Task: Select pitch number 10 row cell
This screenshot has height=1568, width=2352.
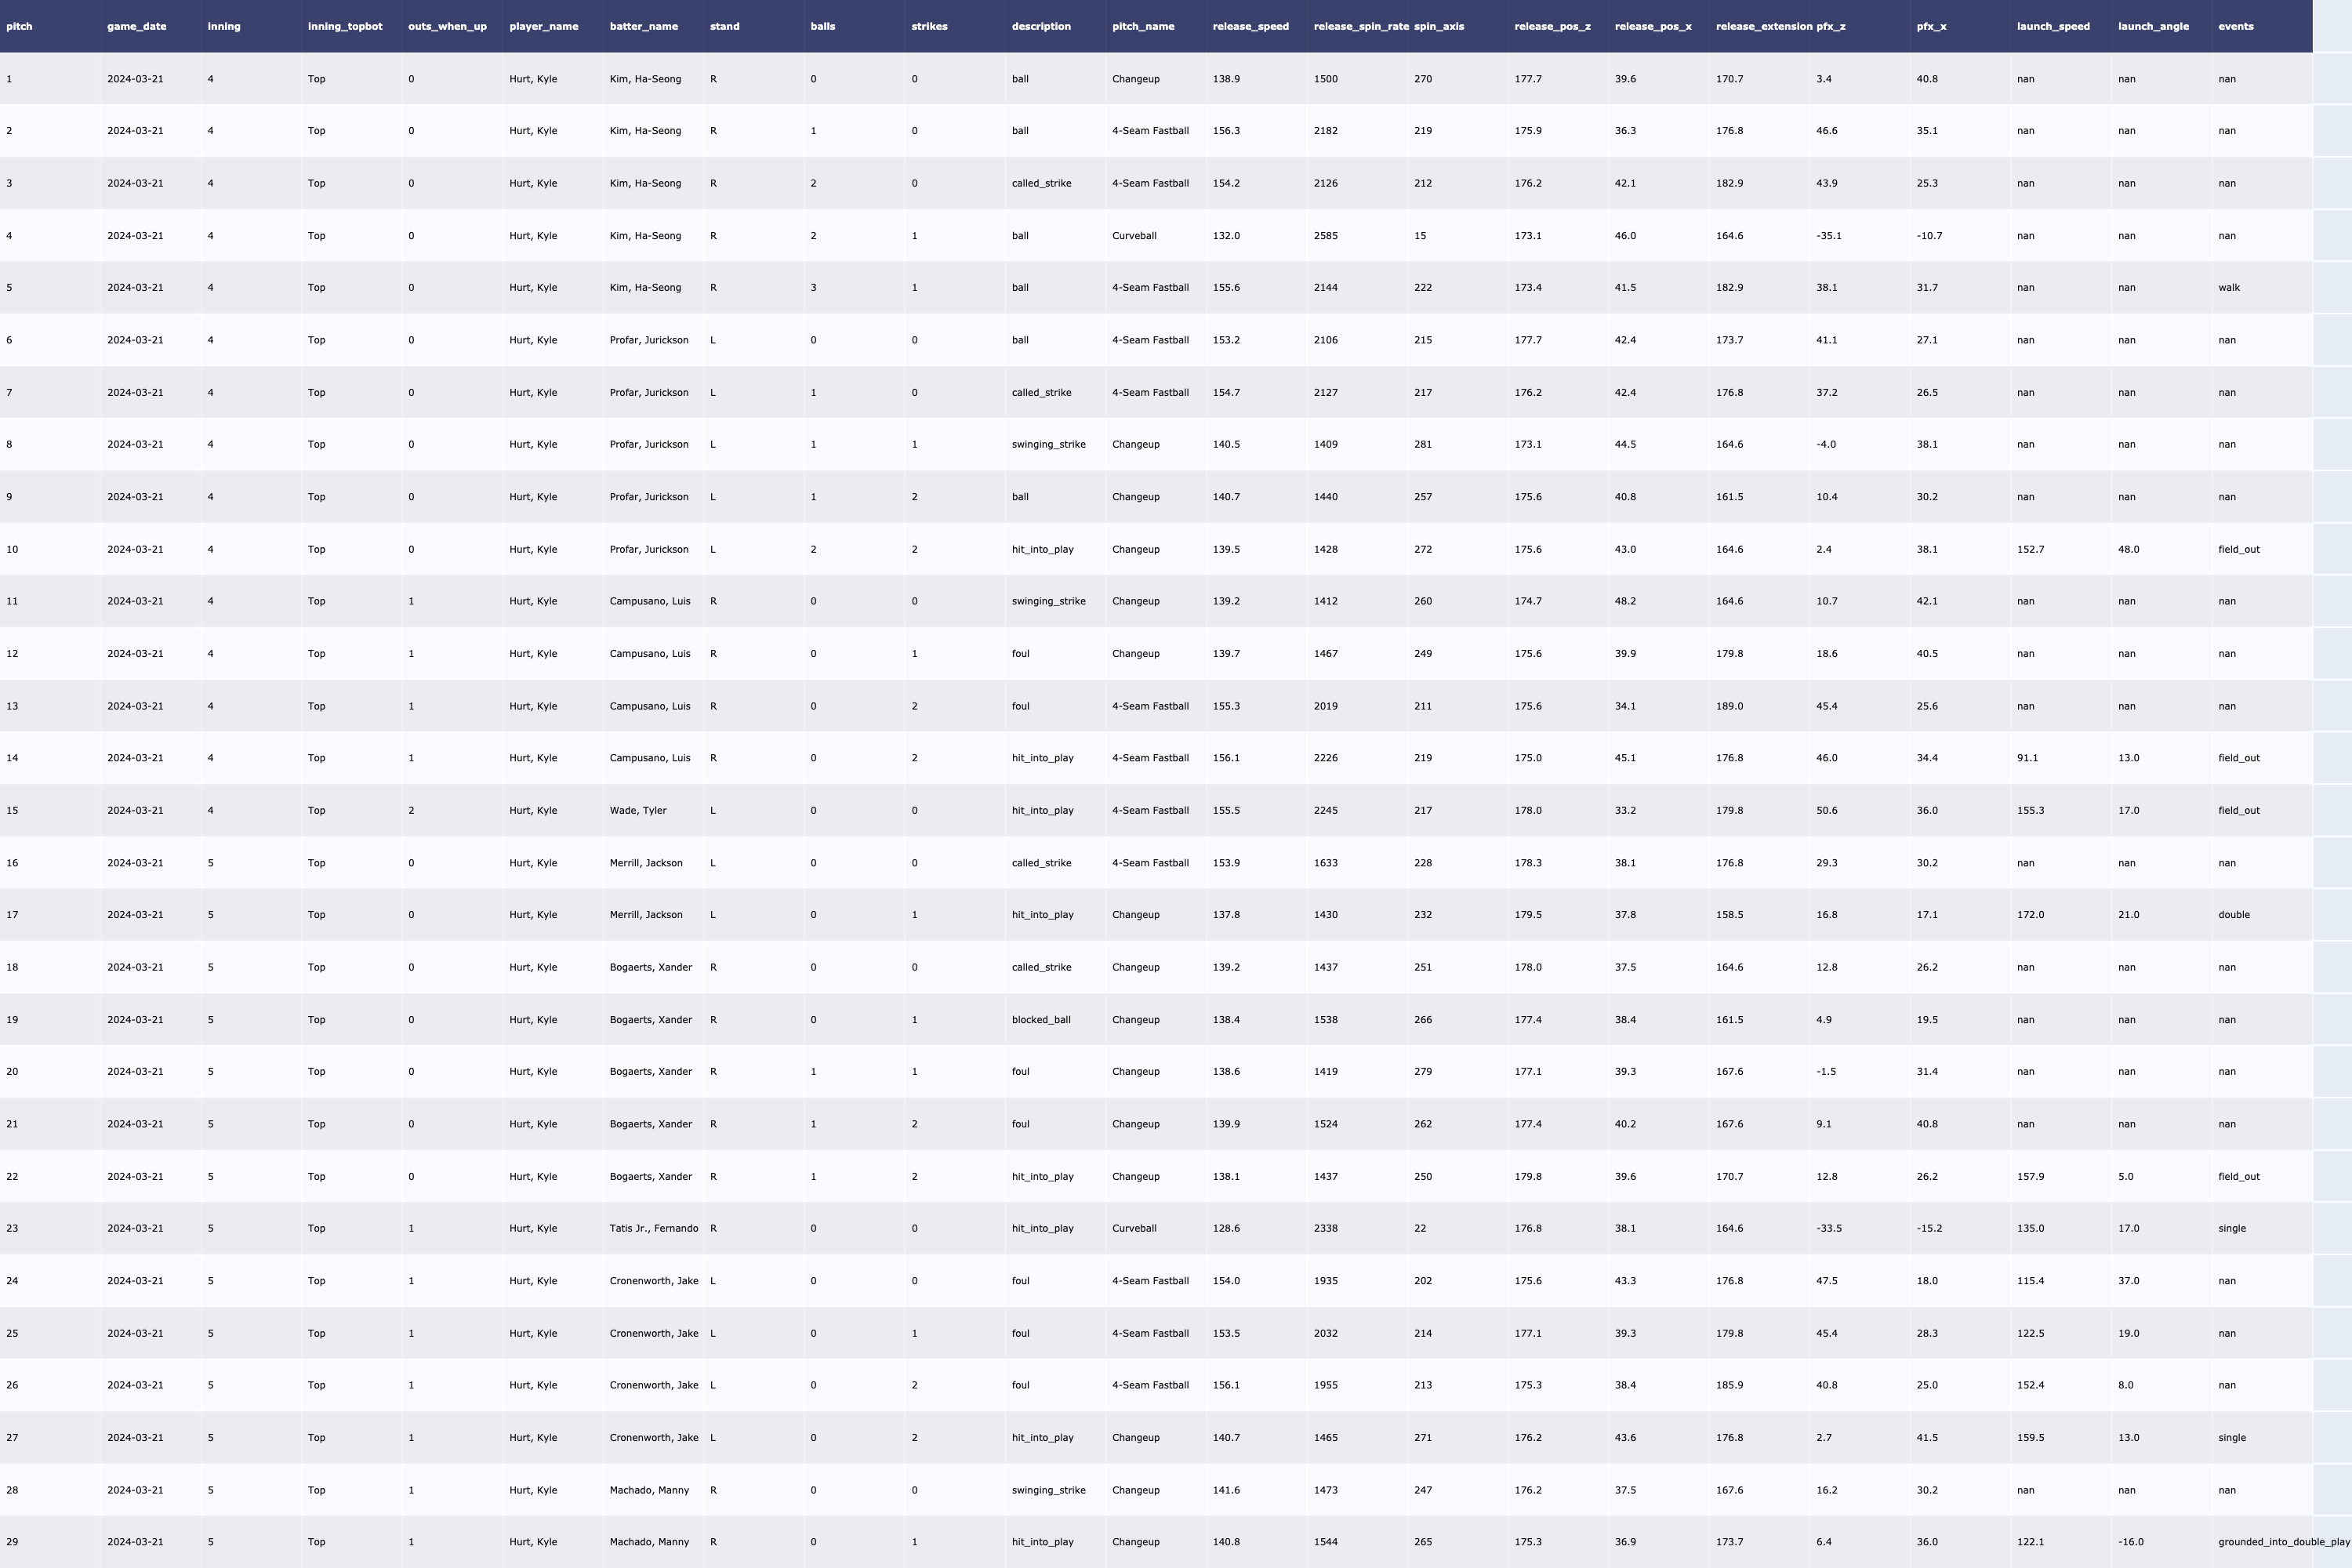Action: coord(12,549)
